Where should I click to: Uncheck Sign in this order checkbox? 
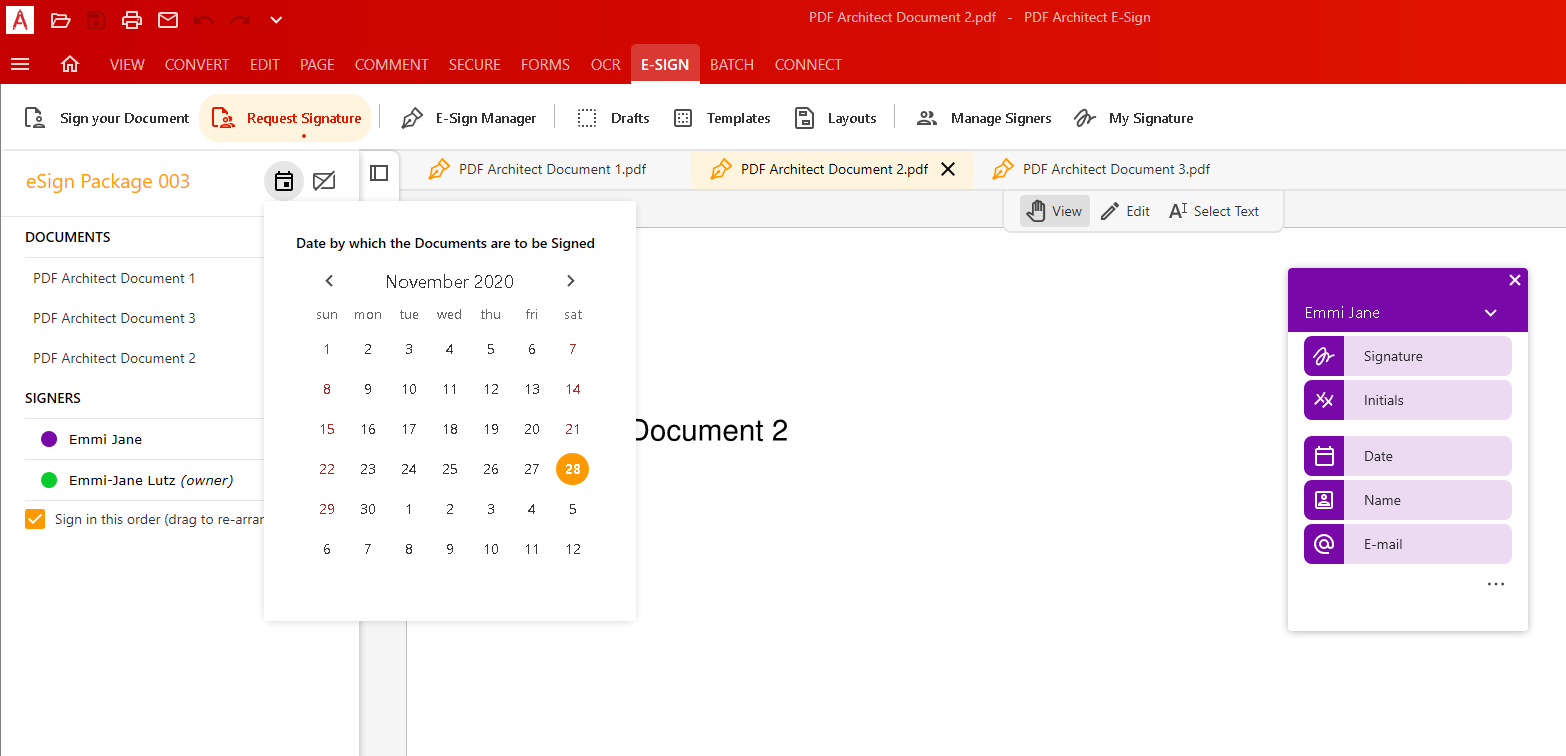coord(35,519)
